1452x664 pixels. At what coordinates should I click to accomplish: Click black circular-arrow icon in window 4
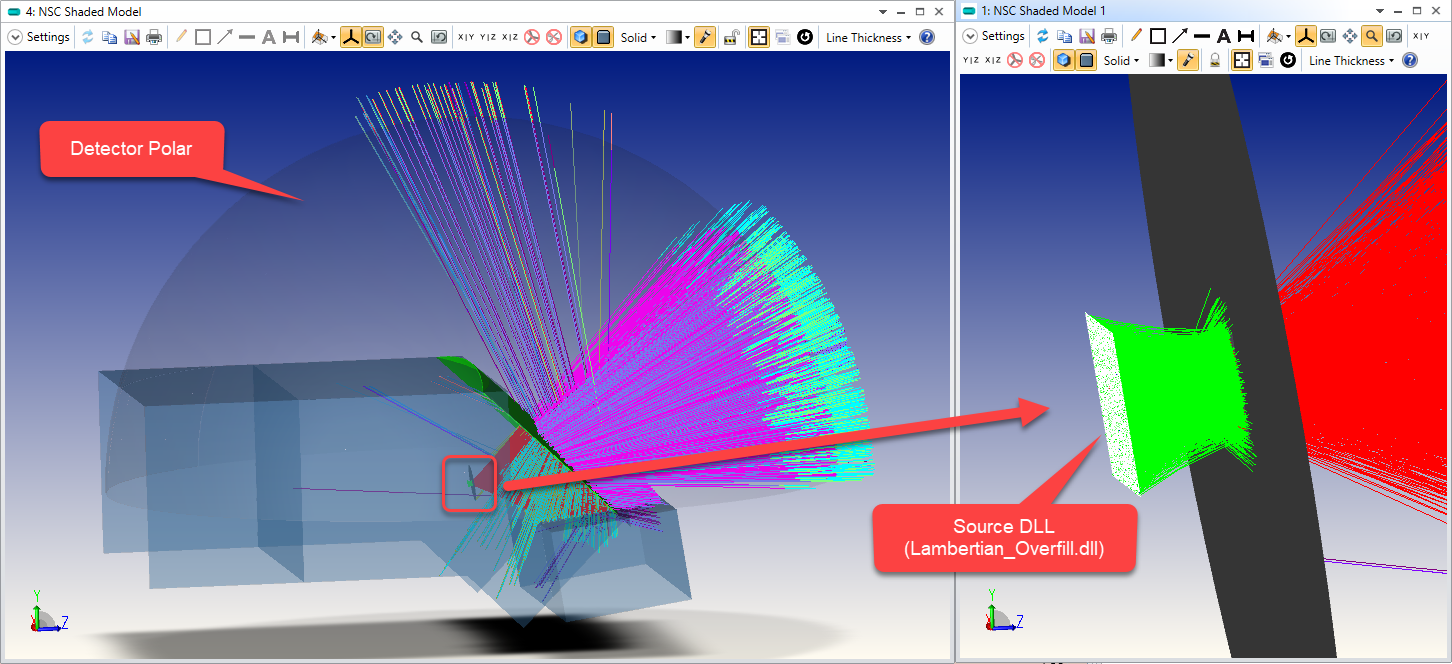click(x=805, y=37)
